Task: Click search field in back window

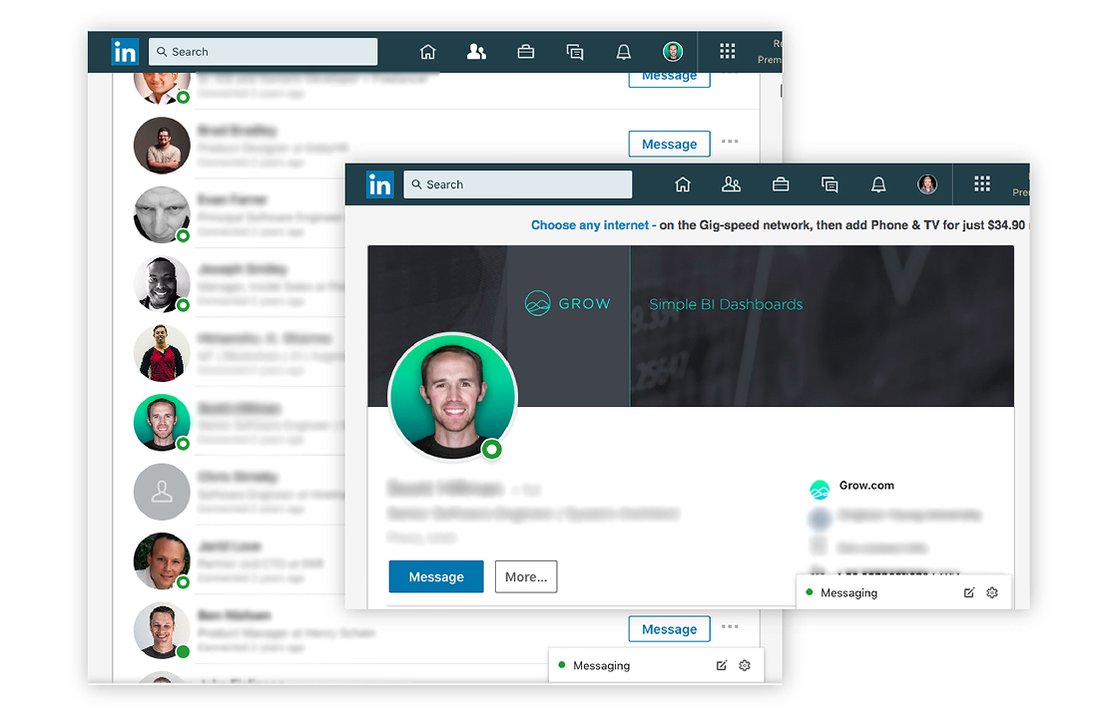Action: 263,52
